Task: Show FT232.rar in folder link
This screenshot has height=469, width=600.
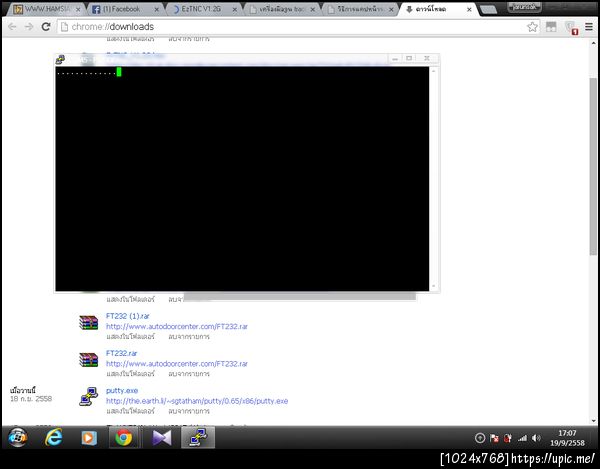Action: (130, 374)
